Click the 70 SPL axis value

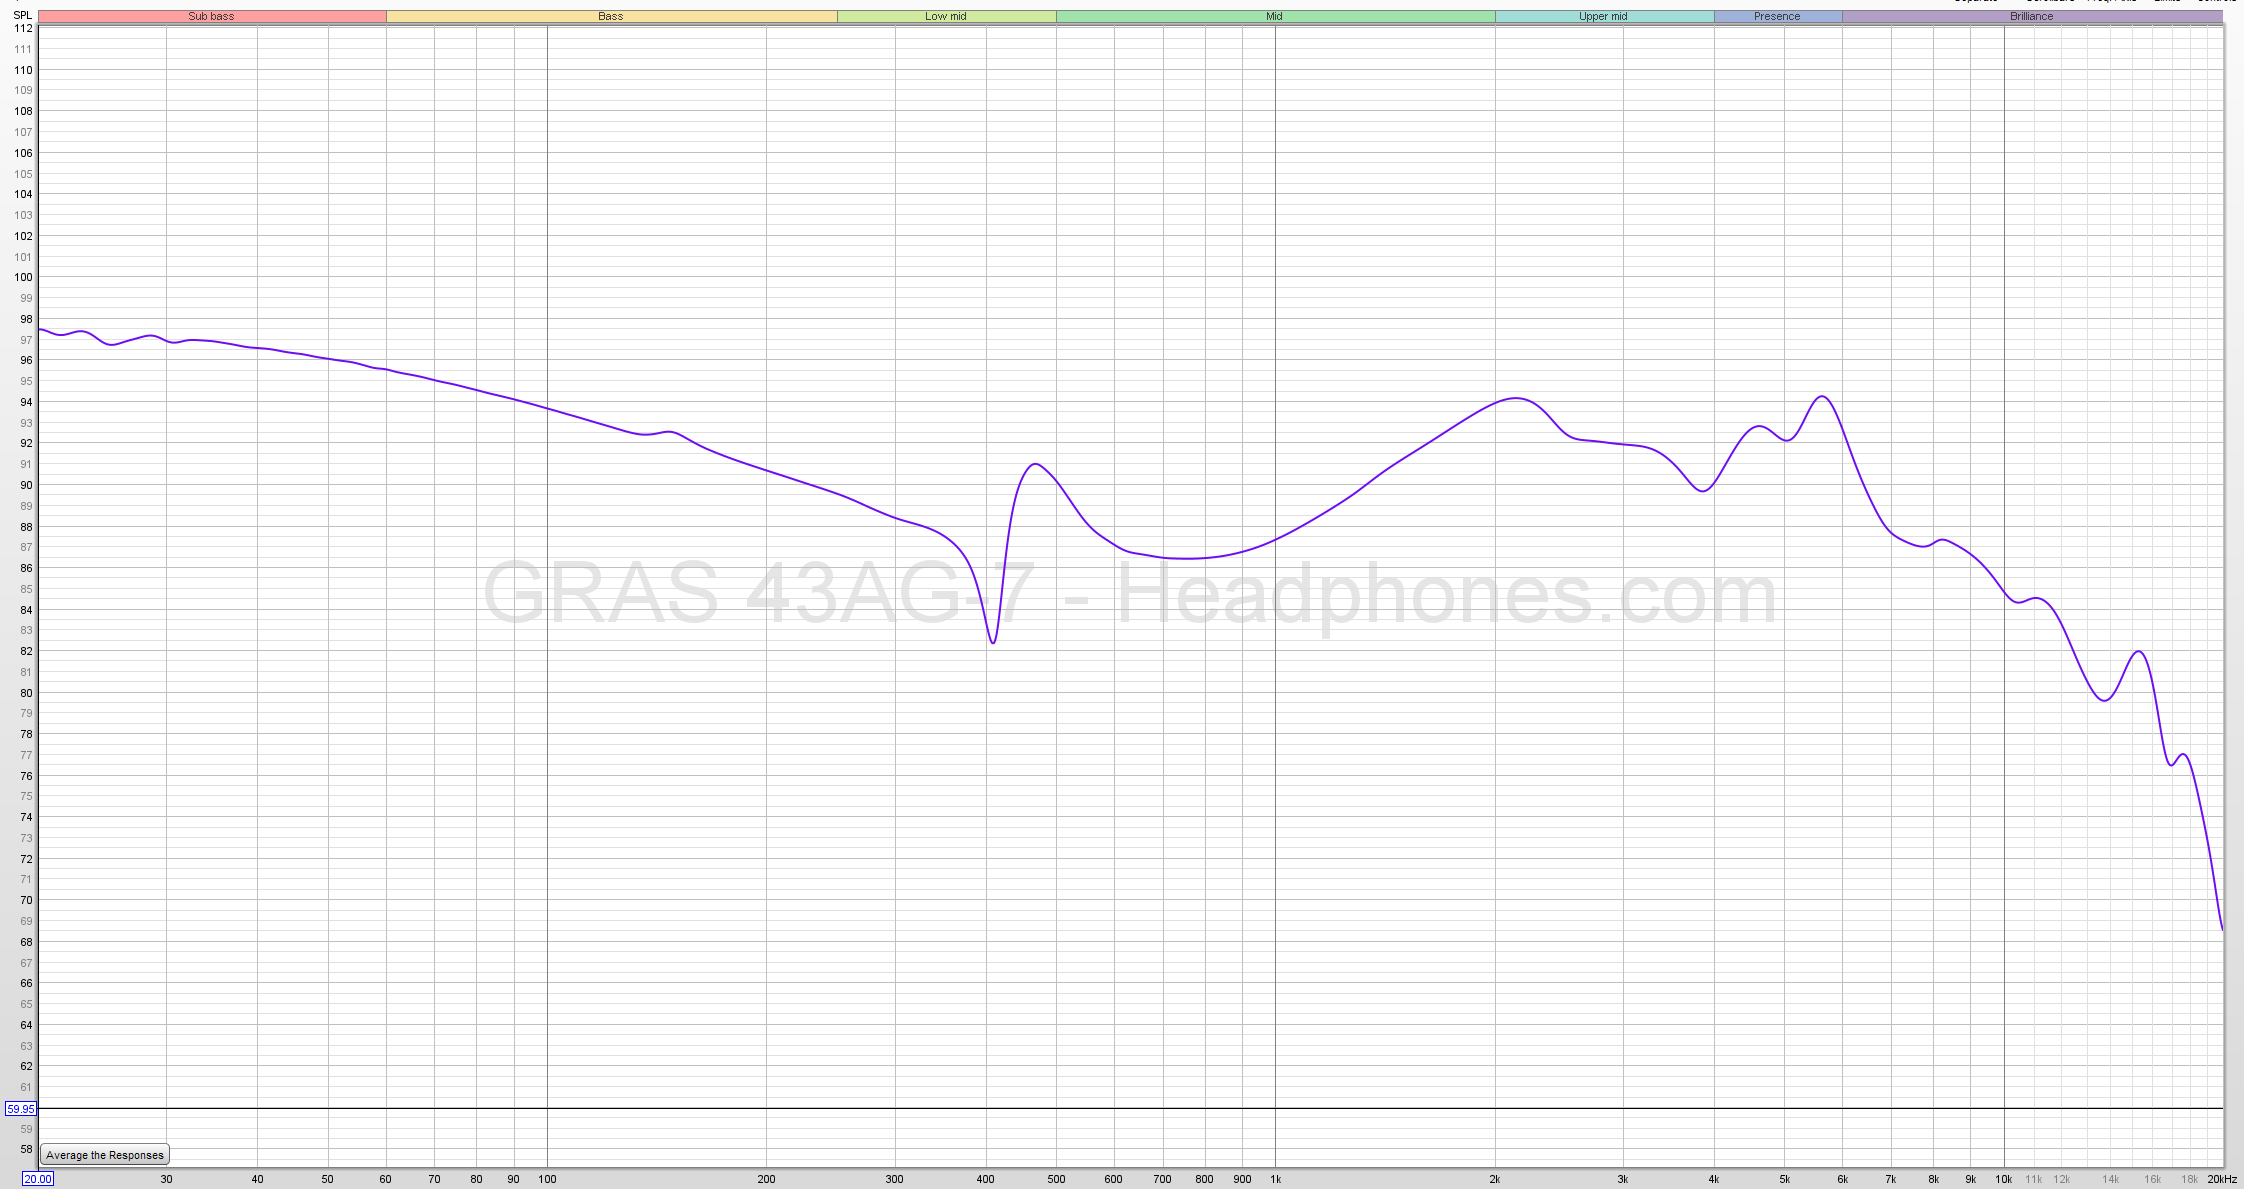tap(26, 900)
